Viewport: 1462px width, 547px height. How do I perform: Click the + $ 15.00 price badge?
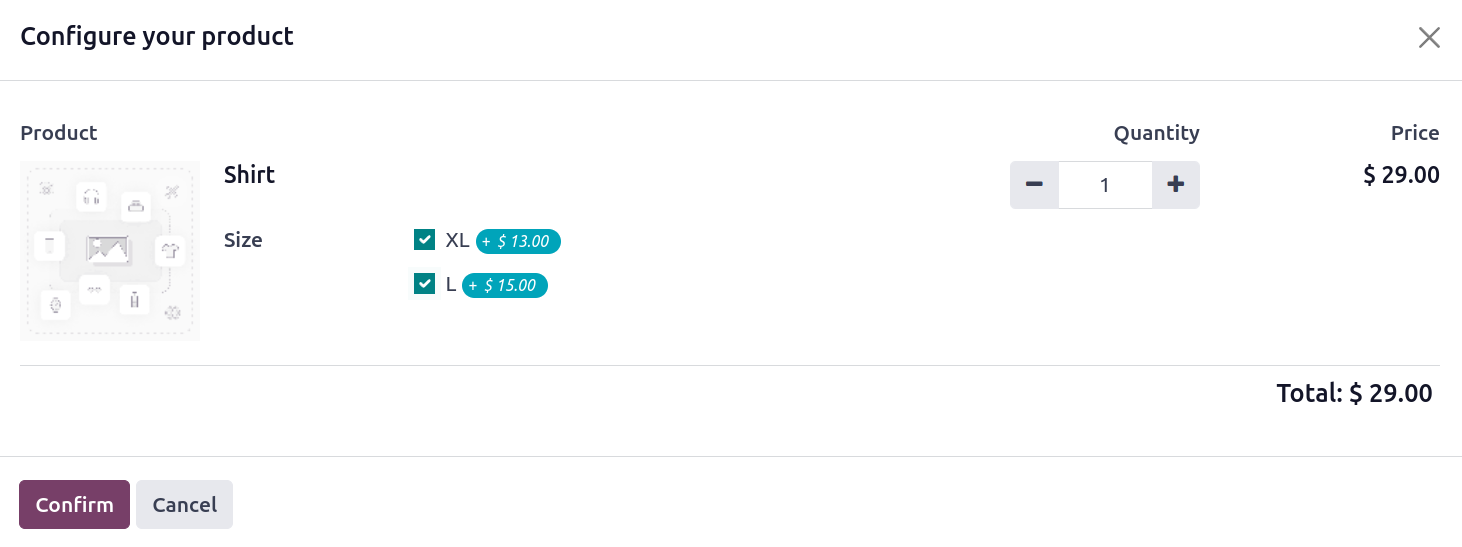coord(505,285)
